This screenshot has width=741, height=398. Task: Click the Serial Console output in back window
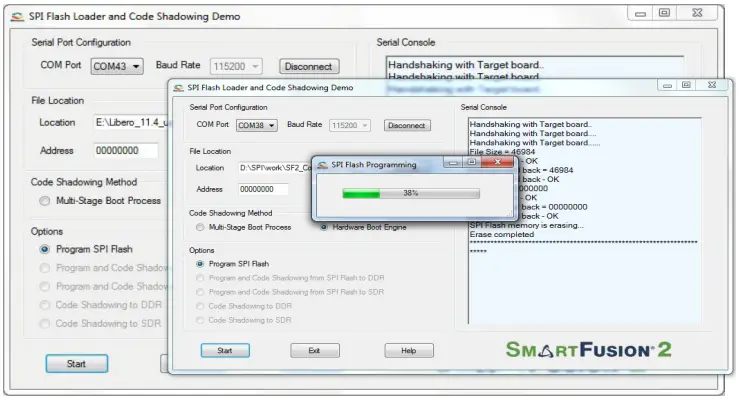point(535,68)
